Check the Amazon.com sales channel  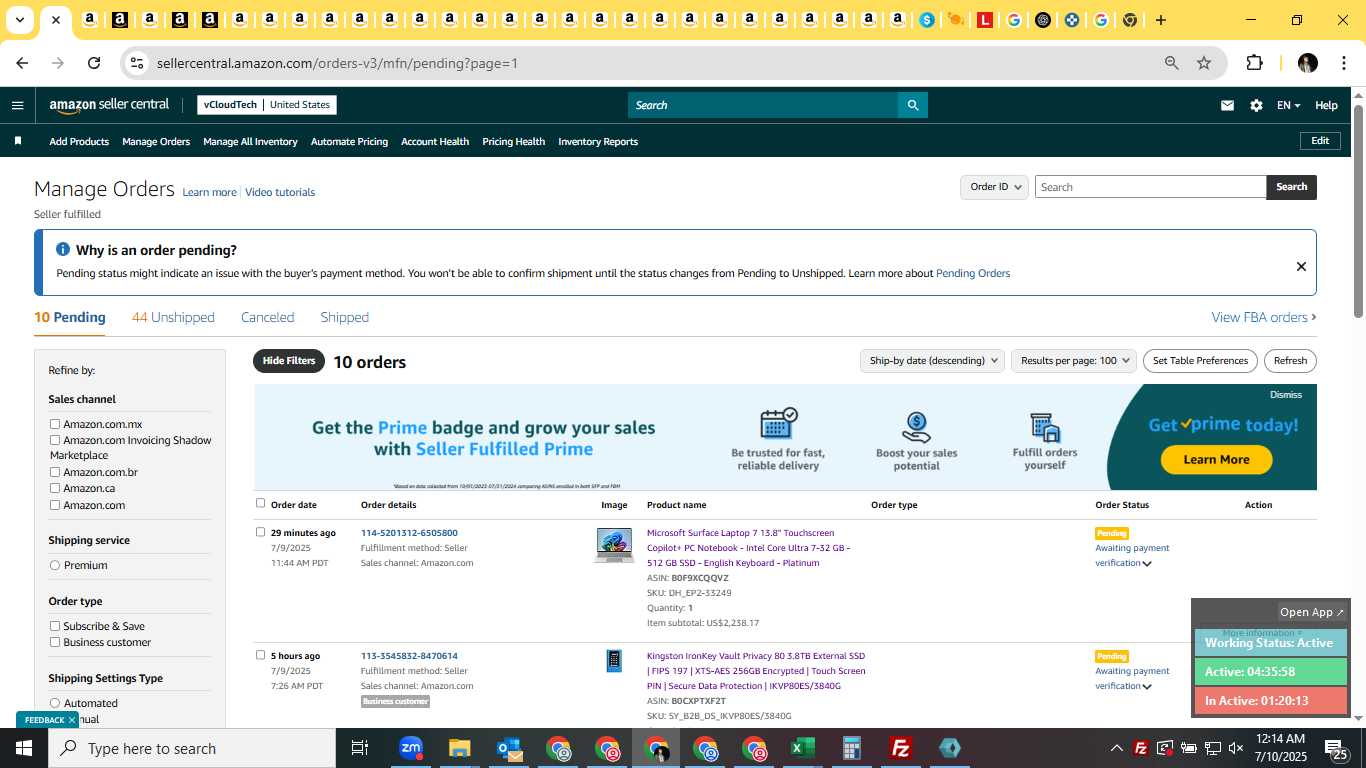click(x=55, y=505)
